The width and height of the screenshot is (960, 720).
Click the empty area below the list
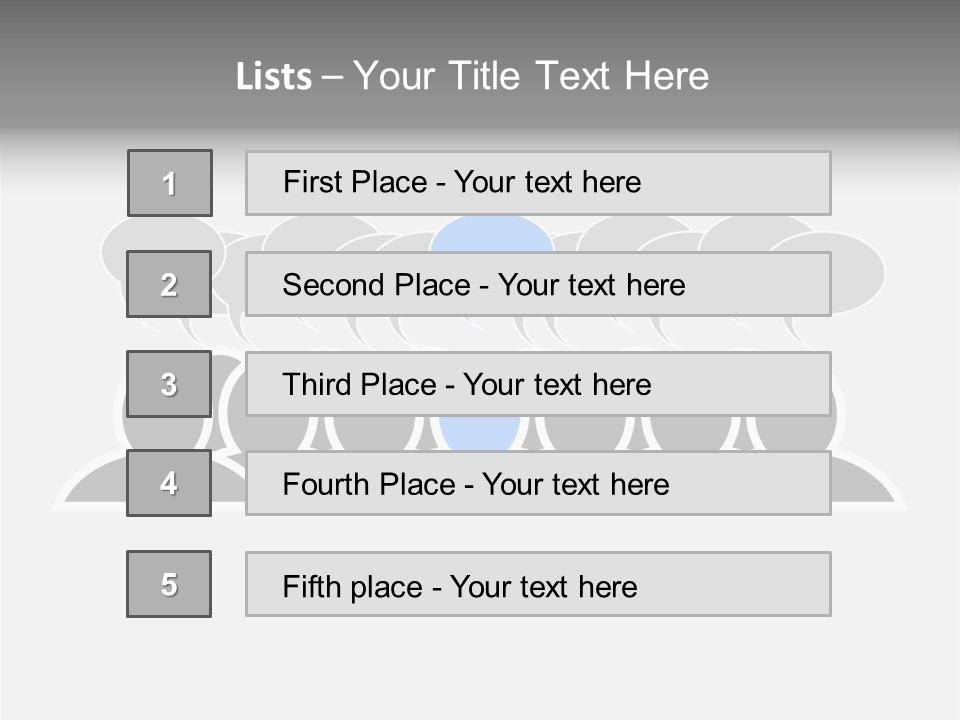pyautogui.click(x=480, y=670)
